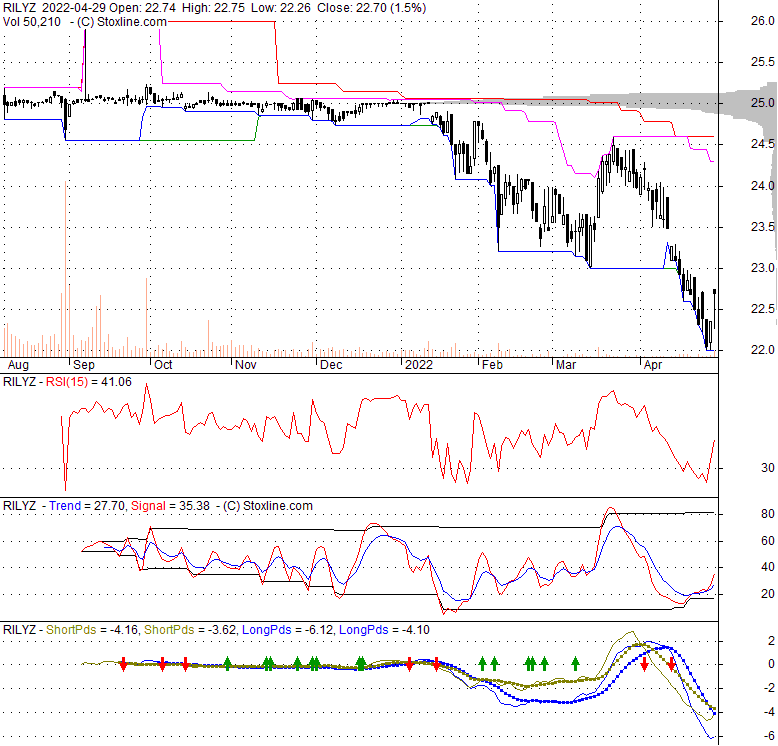Viewport: 778px width, 746px height.
Task: Click the blue 'Trend' legend label
Action: pyautogui.click(x=65, y=506)
